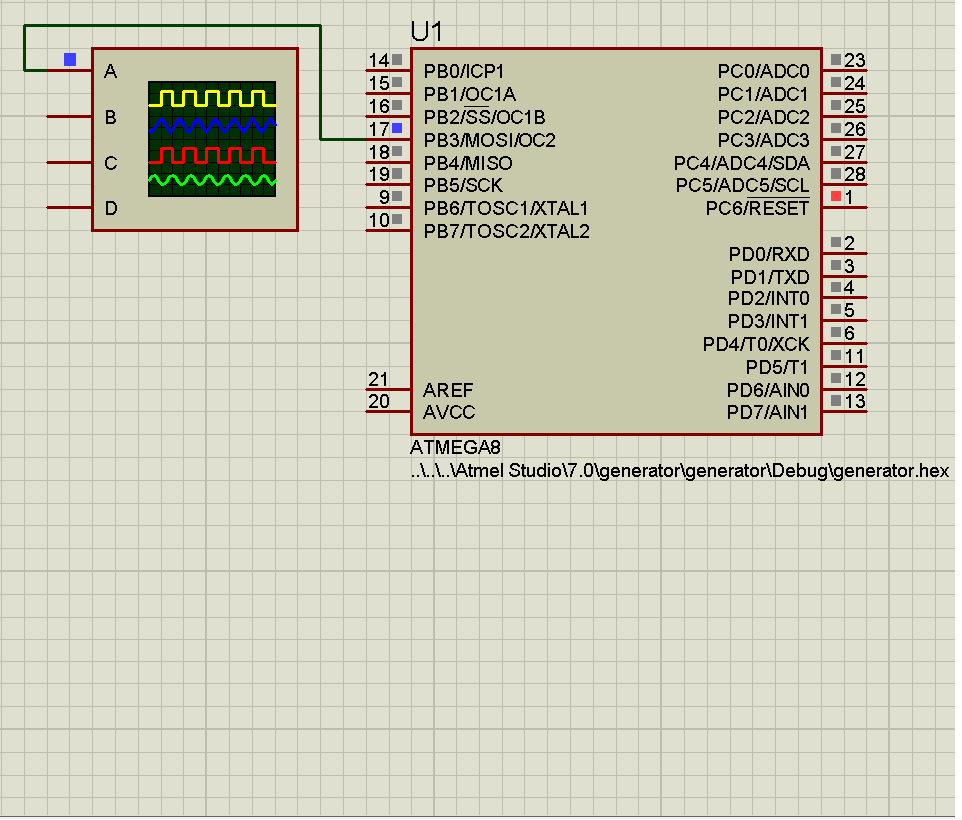Viewport: 962px width, 820px height.
Task: Select the oscilloscope's waveform display
Action: [x=212, y=139]
